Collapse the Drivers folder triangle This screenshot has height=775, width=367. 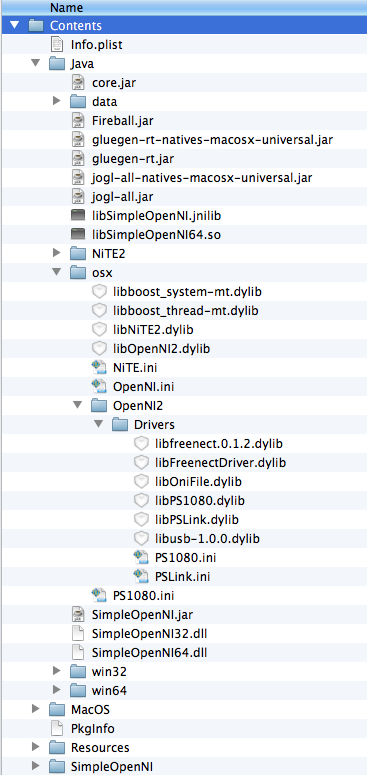pos(99,424)
